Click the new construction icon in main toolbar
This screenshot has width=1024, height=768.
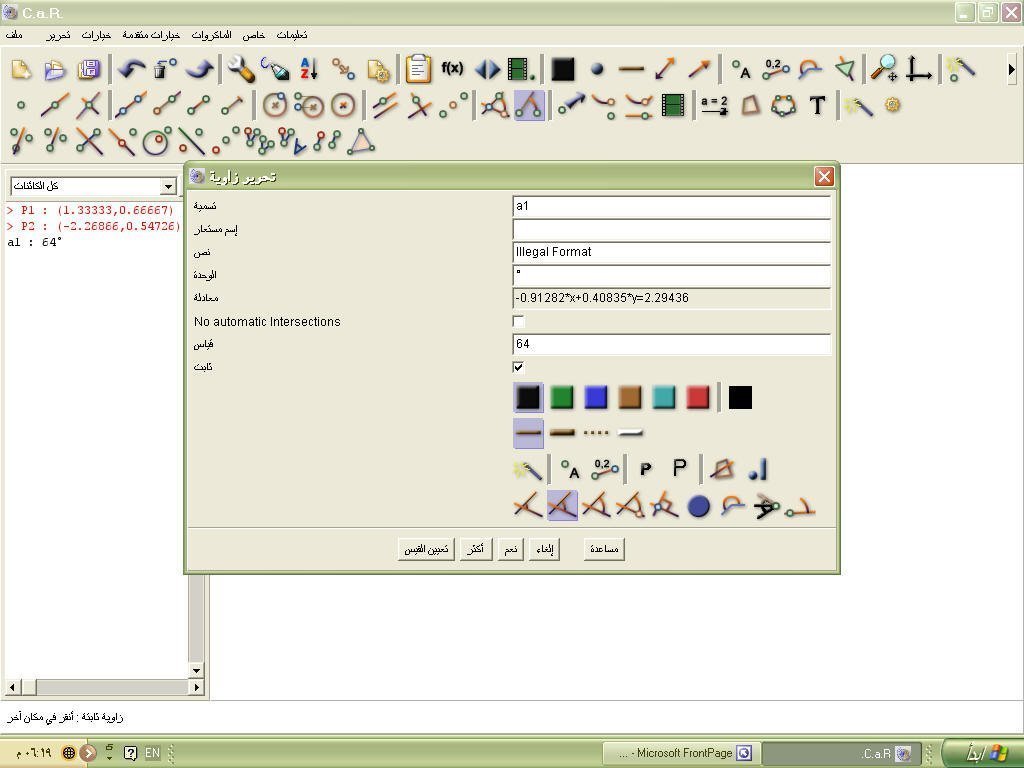click(21, 69)
